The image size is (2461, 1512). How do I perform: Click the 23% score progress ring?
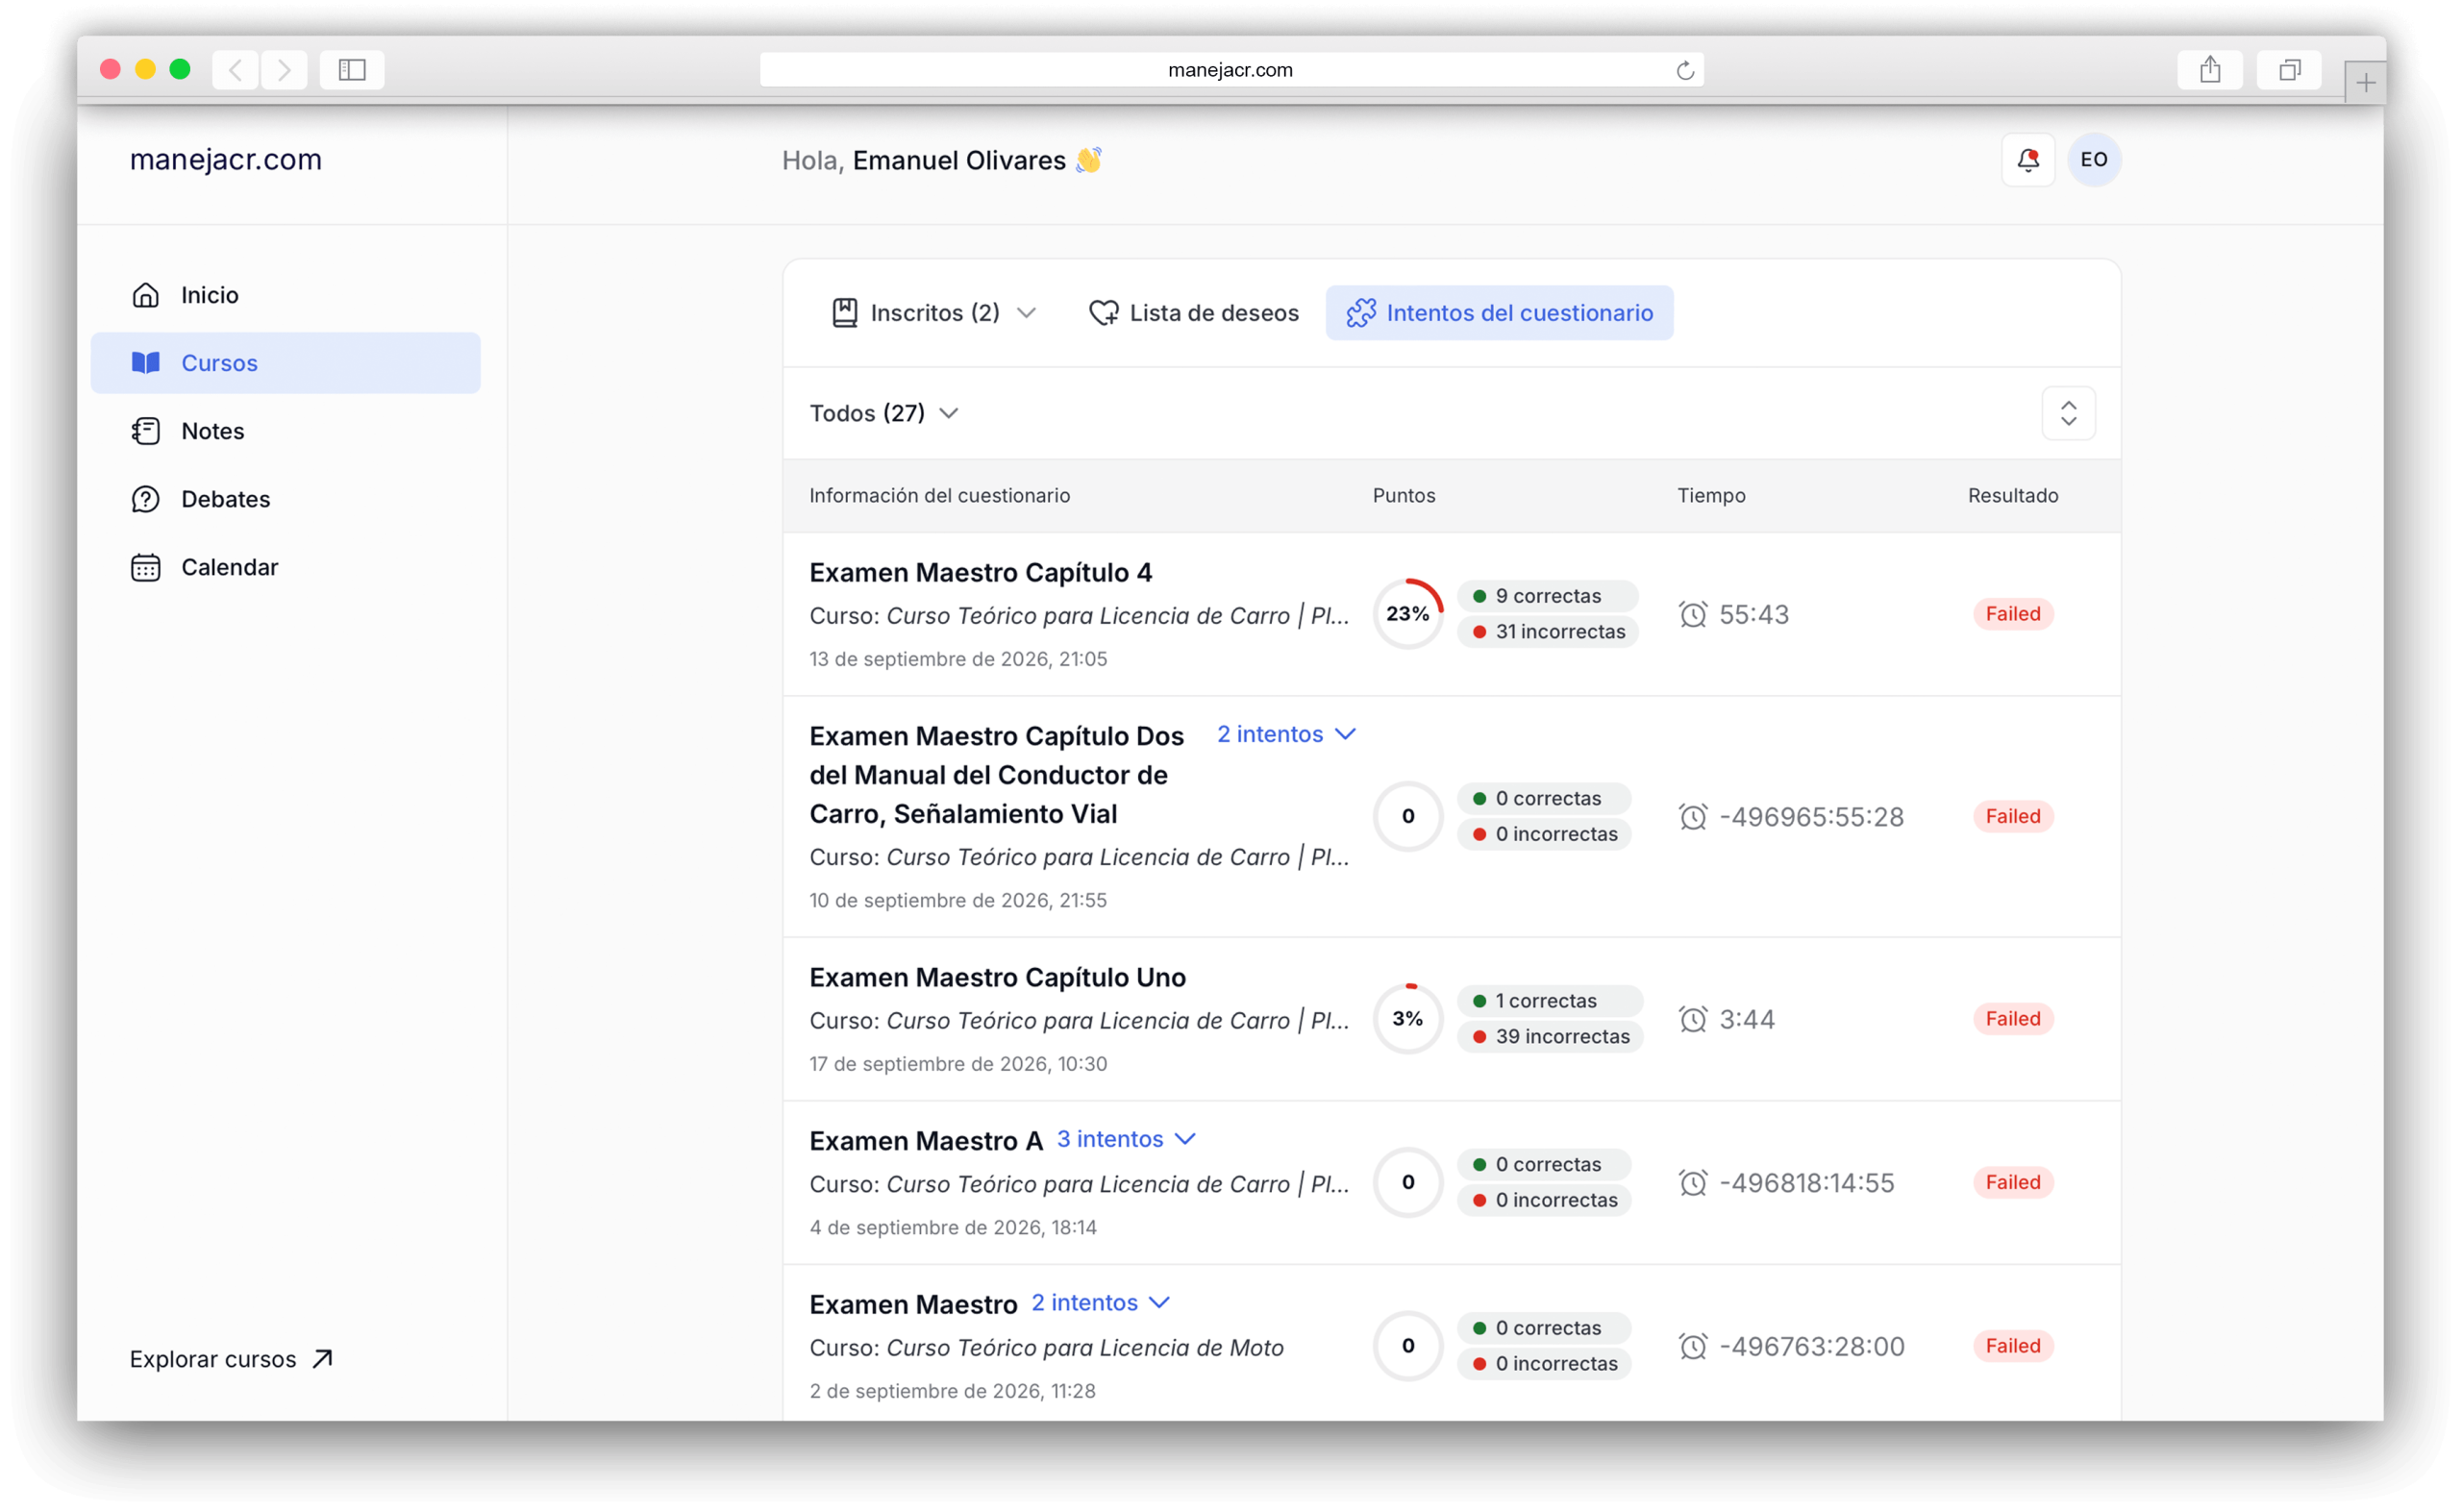click(x=1408, y=614)
